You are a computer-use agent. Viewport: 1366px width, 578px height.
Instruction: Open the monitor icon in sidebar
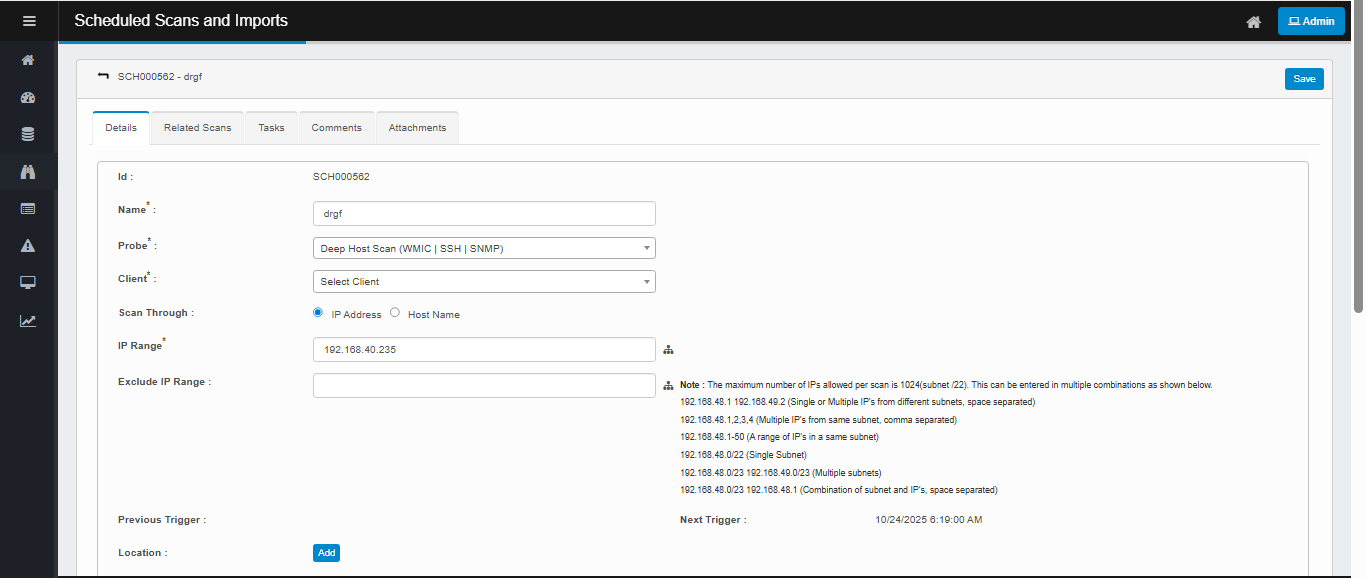[28, 283]
